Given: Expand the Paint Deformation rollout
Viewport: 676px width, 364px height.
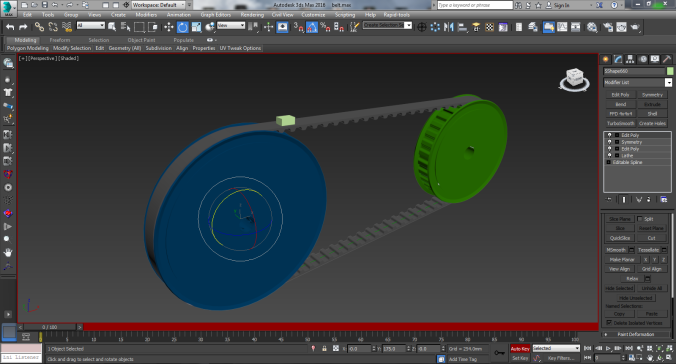Looking at the screenshot, I should pyautogui.click(x=636, y=334).
